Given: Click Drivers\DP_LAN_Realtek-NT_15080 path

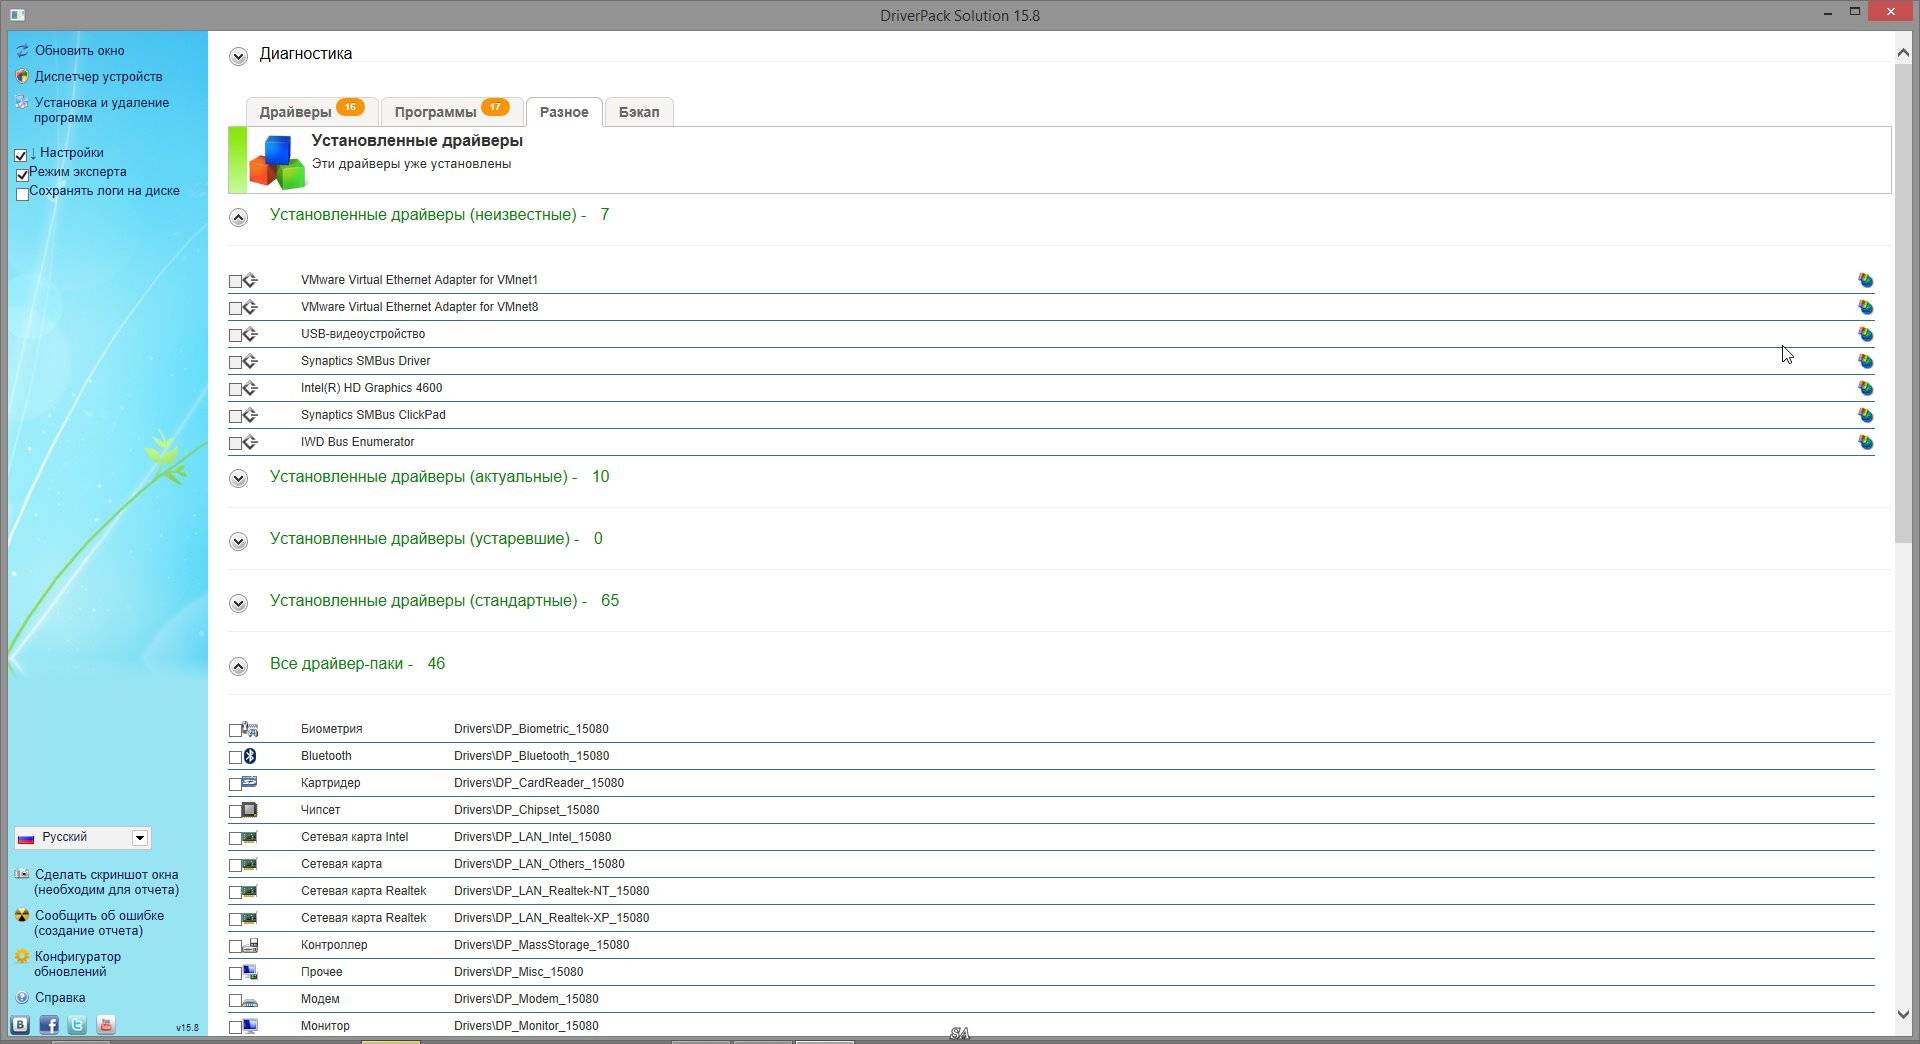Looking at the screenshot, I should pos(551,891).
